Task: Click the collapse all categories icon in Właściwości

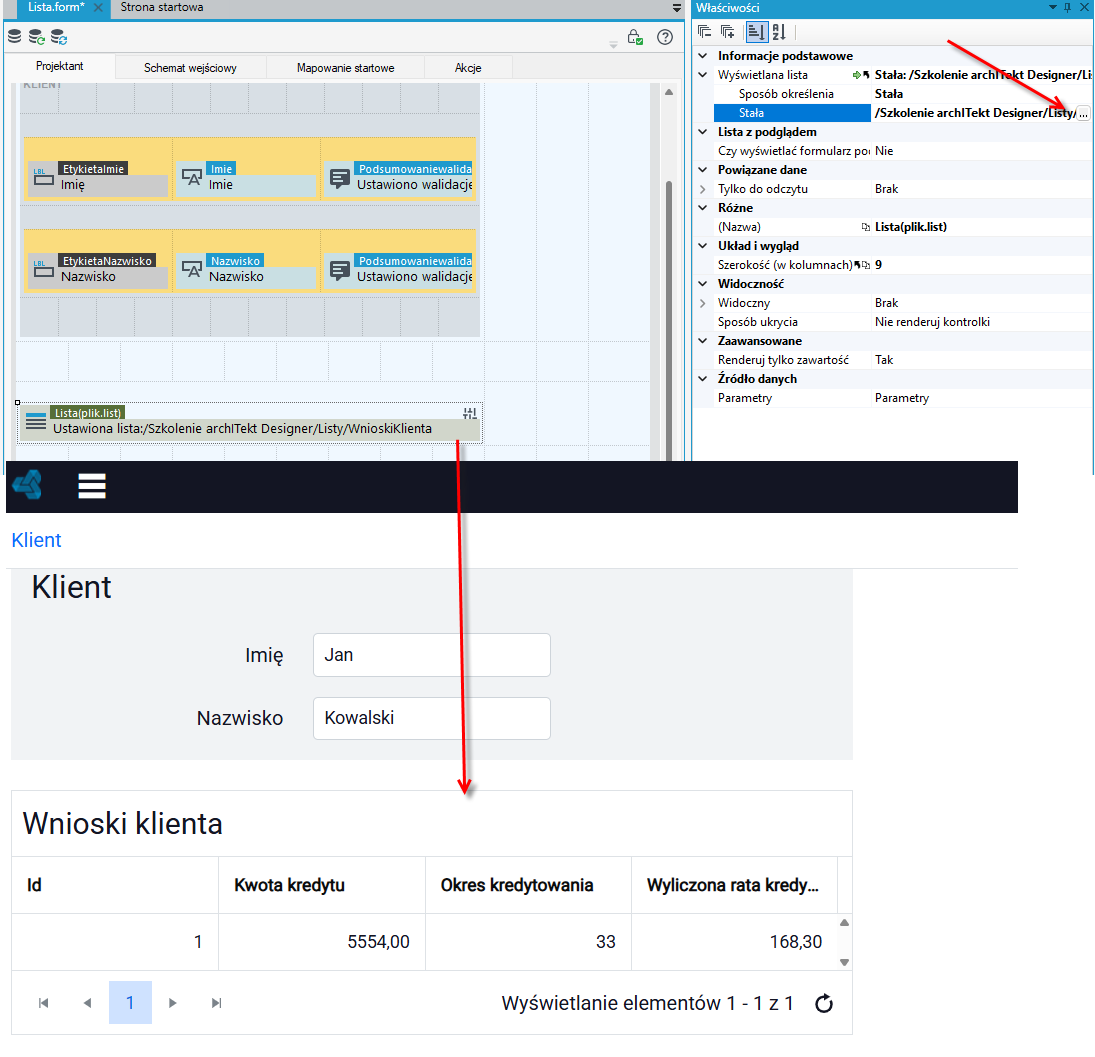Action: [x=705, y=31]
